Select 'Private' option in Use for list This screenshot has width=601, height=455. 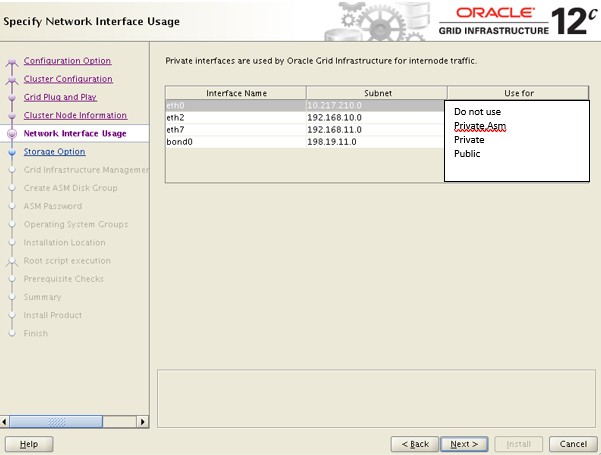pyautogui.click(x=469, y=140)
